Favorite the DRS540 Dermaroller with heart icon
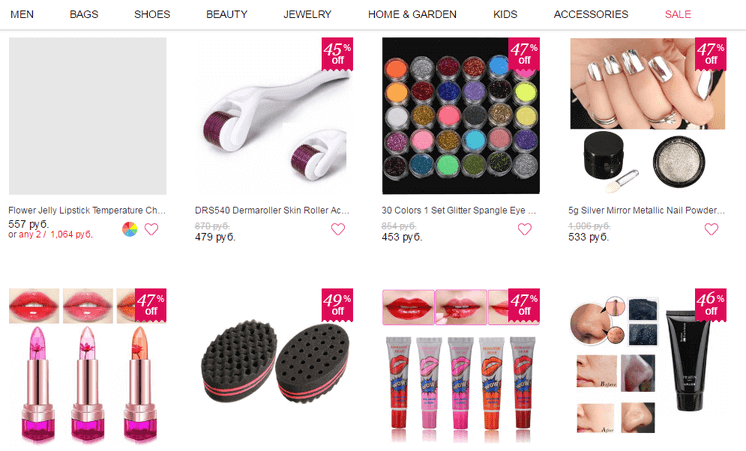746x451 pixels. coord(338,229)
